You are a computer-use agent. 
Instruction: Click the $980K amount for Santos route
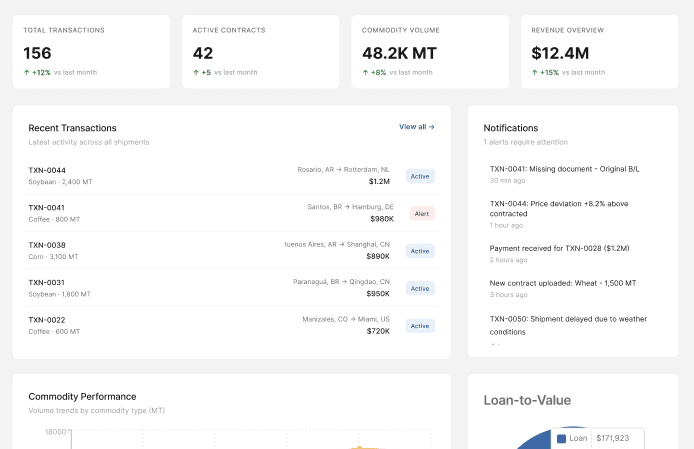[x=382, y=219]
